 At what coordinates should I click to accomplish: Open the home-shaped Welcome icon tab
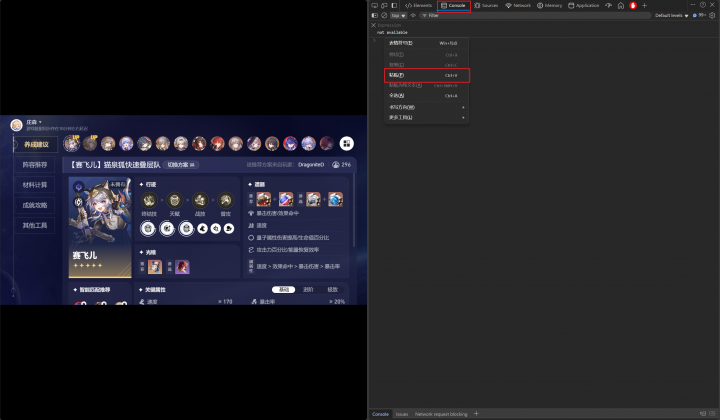[621, 6]
